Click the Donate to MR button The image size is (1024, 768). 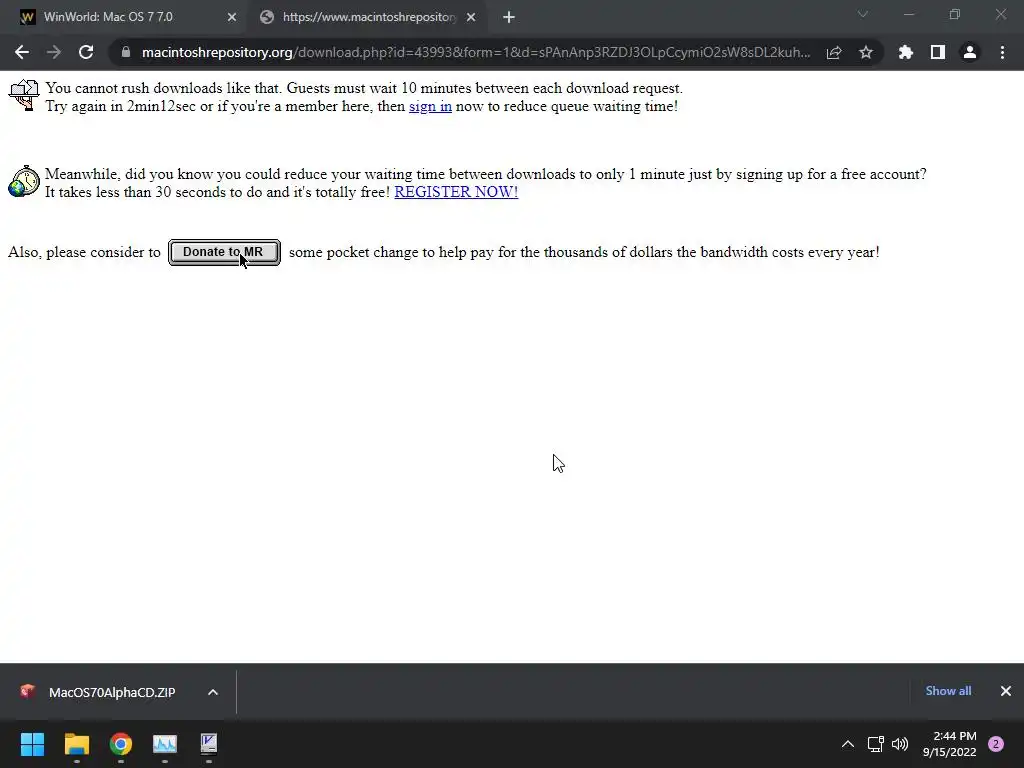[x=224, y=253]
